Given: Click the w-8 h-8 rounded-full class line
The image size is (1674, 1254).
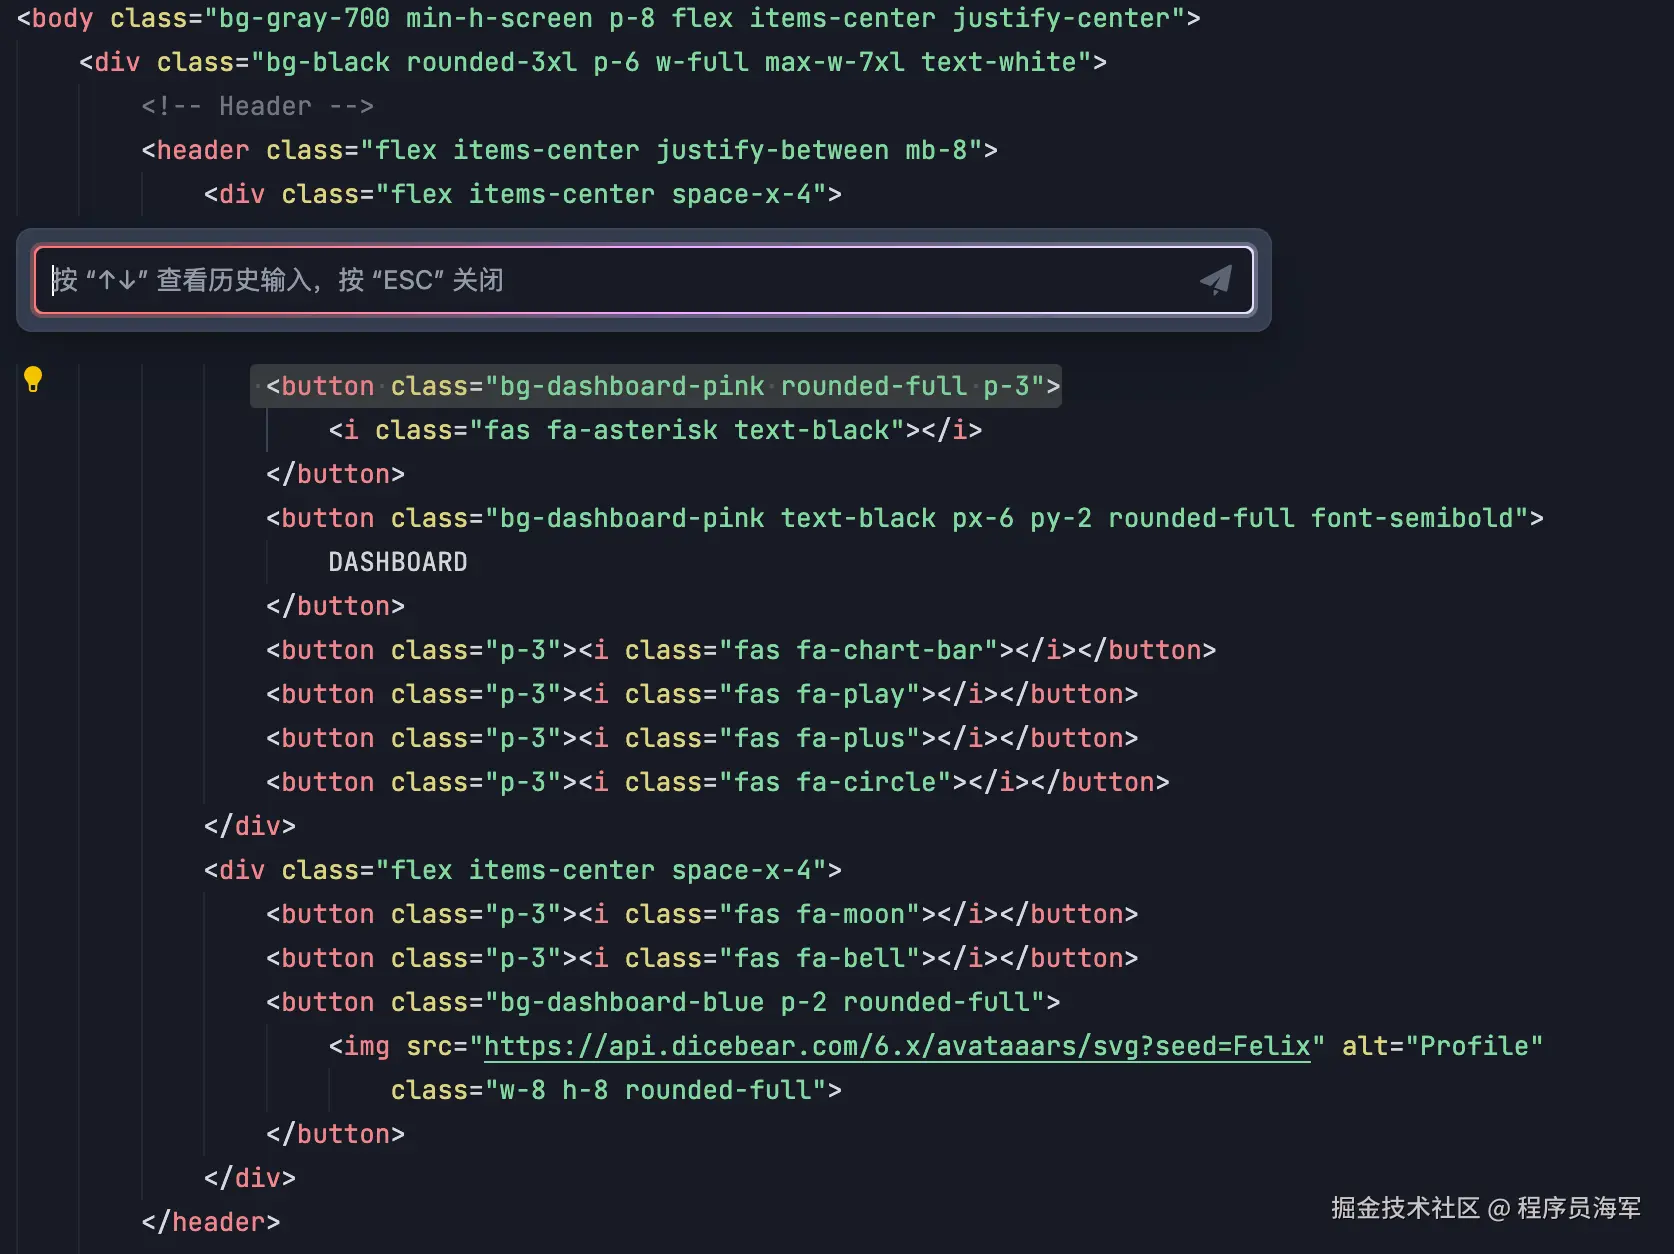Looking at the screenshot, I should tap(615, 1090).
